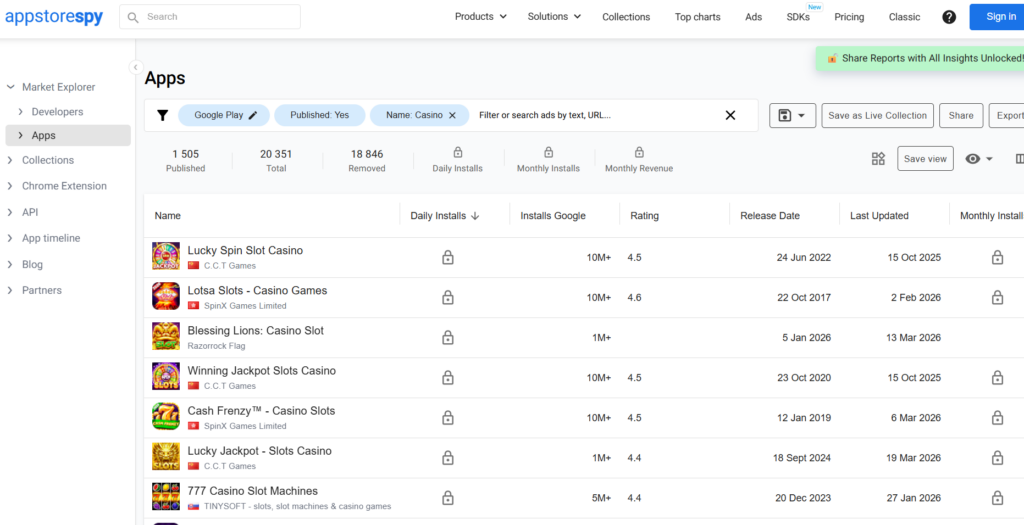This screenshot has height=525, width=1024.
Task: Open developer SpinX Games Limited under Cash Frenzy
Action: (245, 426)
